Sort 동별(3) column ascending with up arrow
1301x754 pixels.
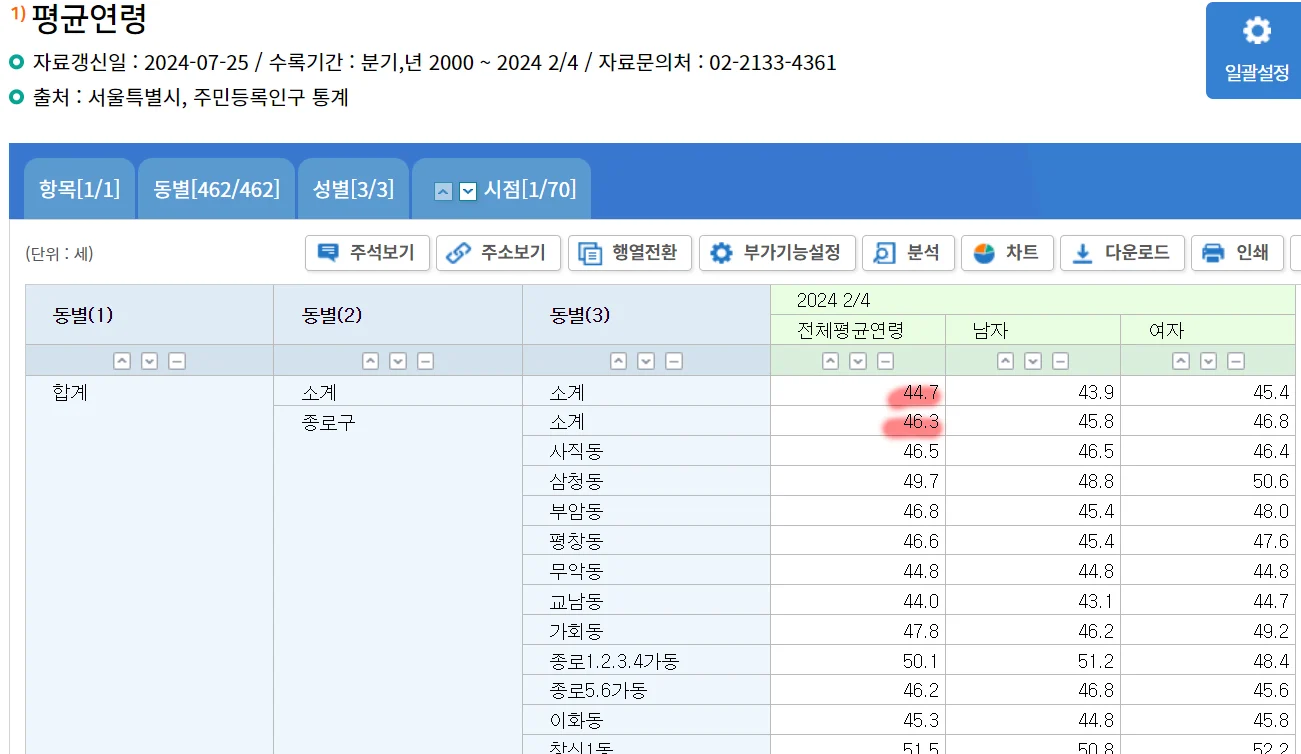[x=619, y=361]
